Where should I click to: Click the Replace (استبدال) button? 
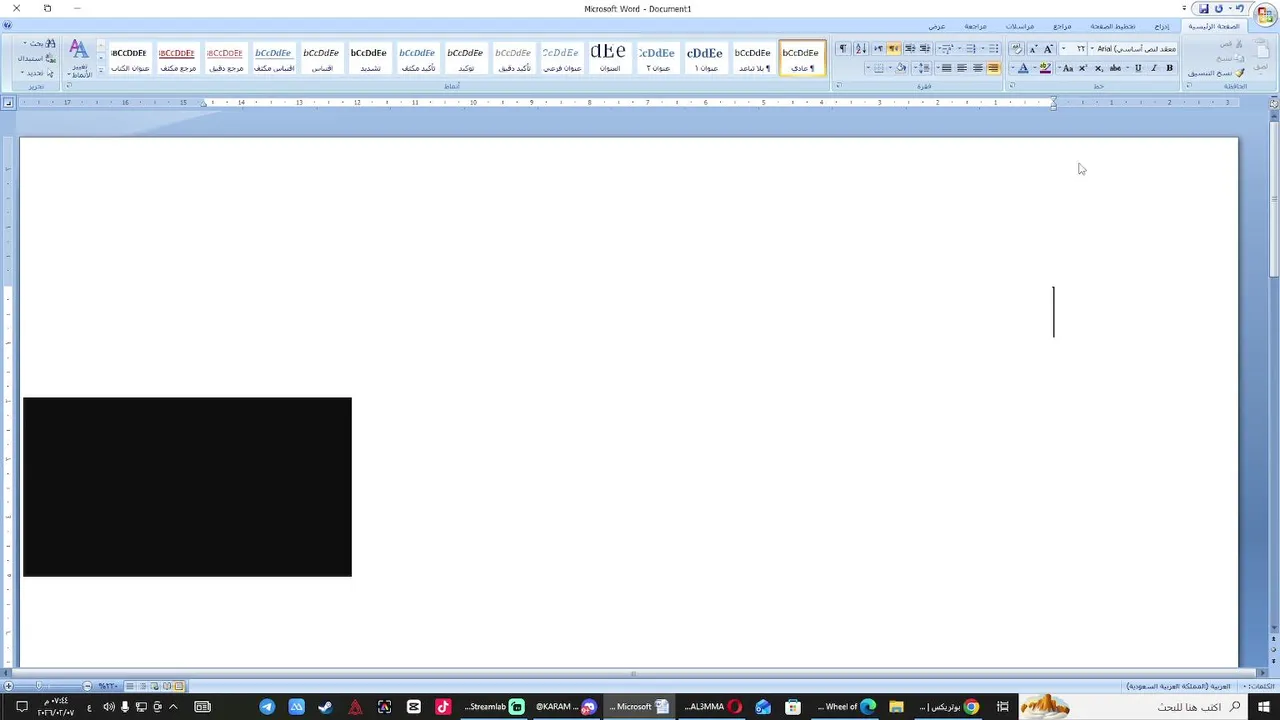click(x=37, y=59)
